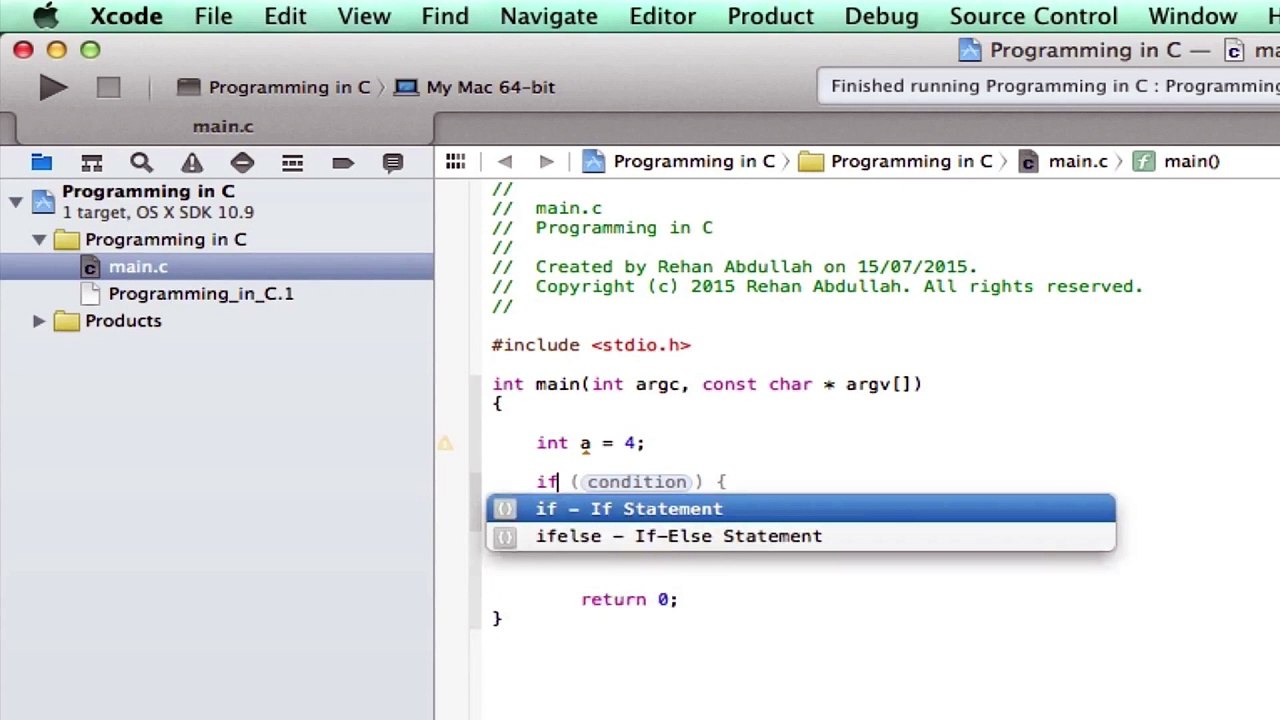Viewport: 1280px width, 720px height.
Task: Open the Product menu
Action: tap(770, 16)
